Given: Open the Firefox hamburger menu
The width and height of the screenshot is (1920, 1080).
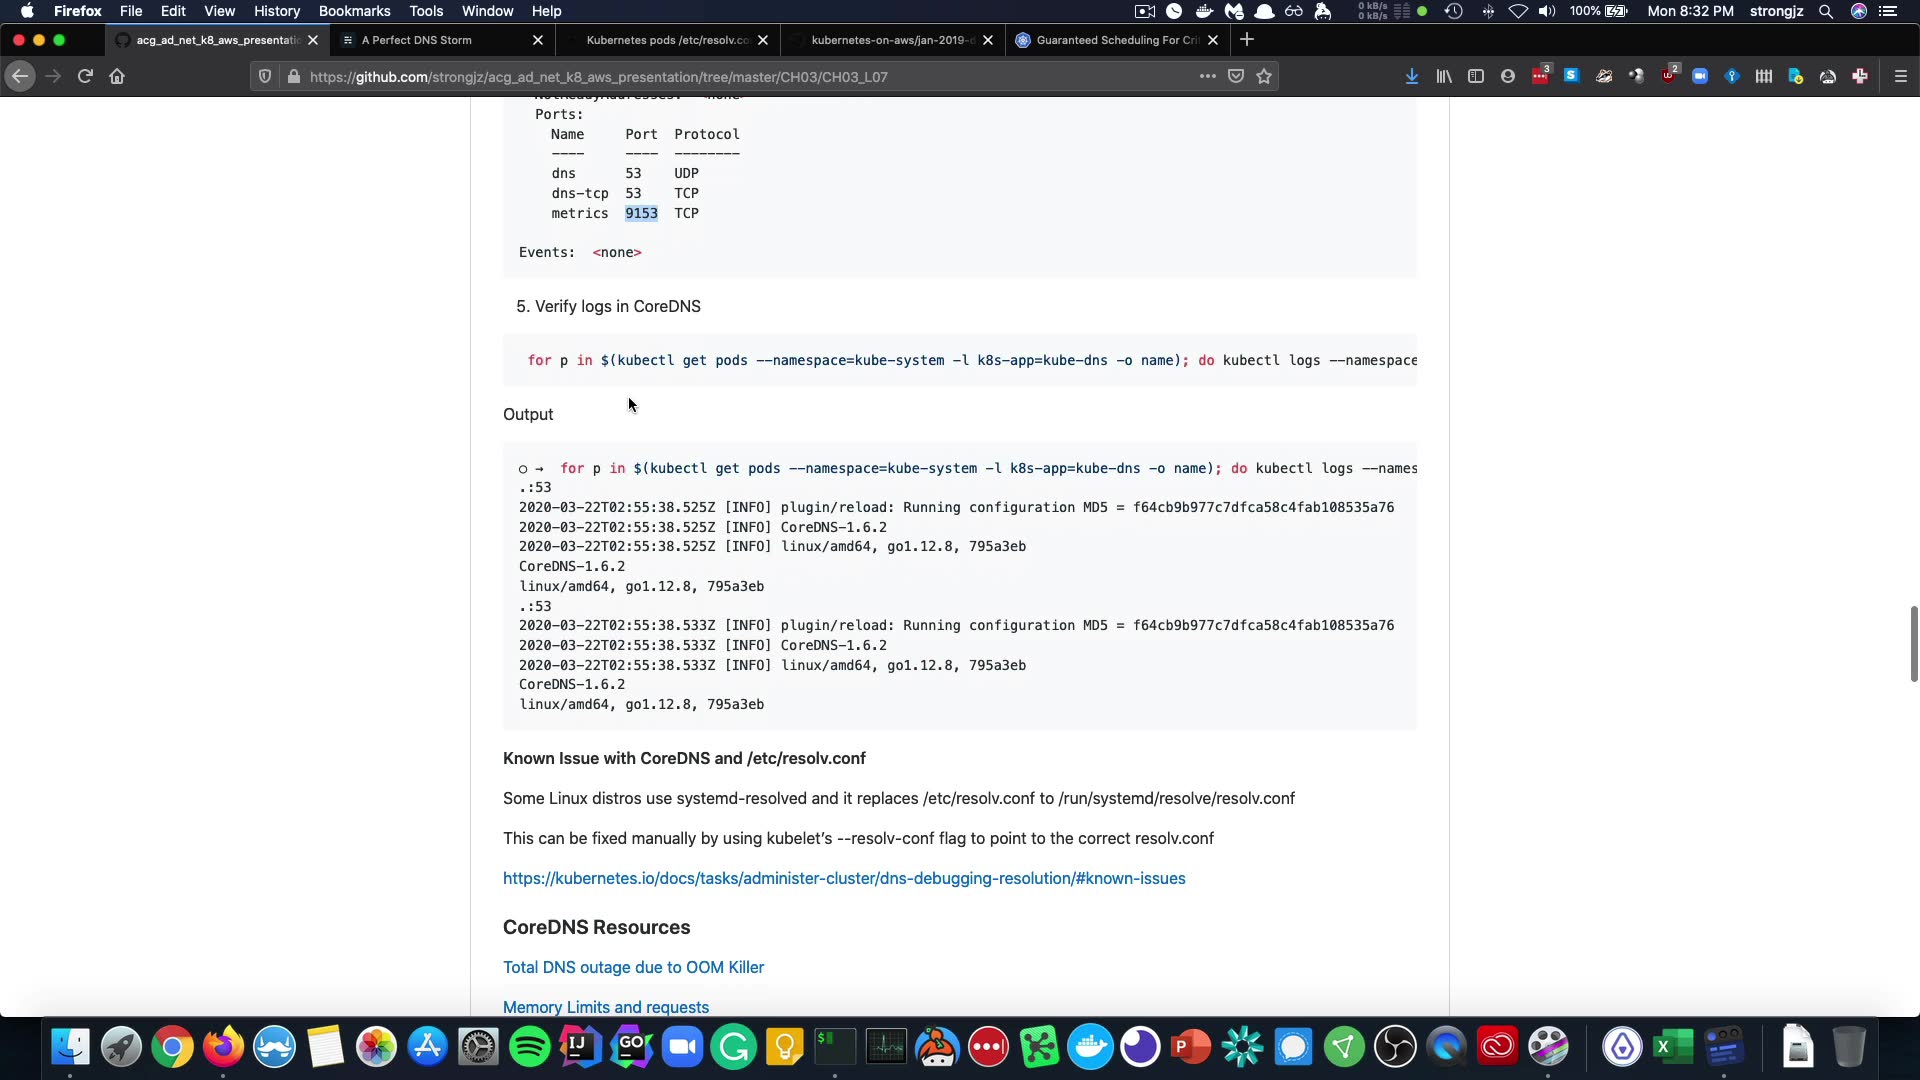Looking at the screenshot, I should [x=1901, y=77].
